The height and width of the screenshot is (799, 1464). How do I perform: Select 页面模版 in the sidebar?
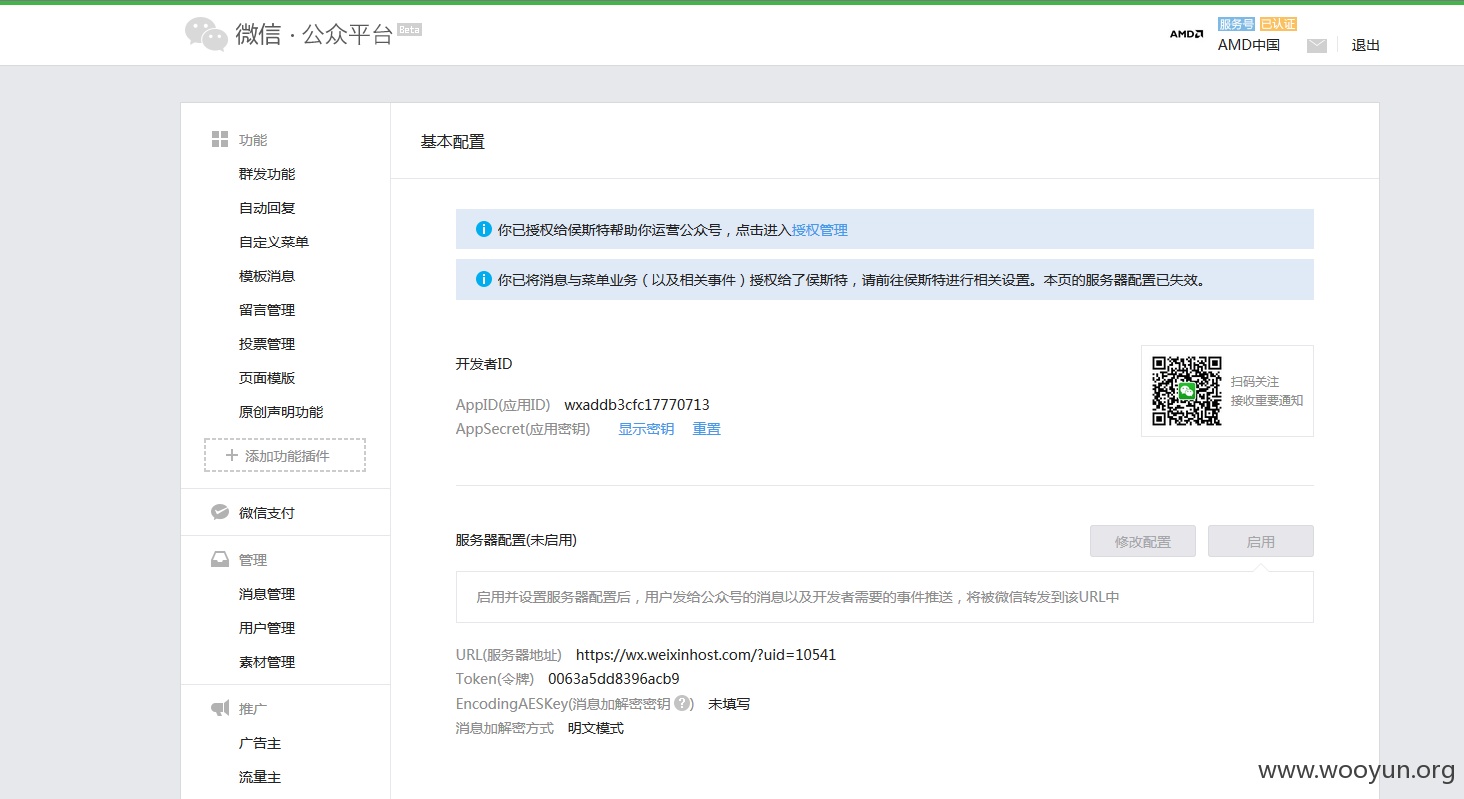[267, 378]
